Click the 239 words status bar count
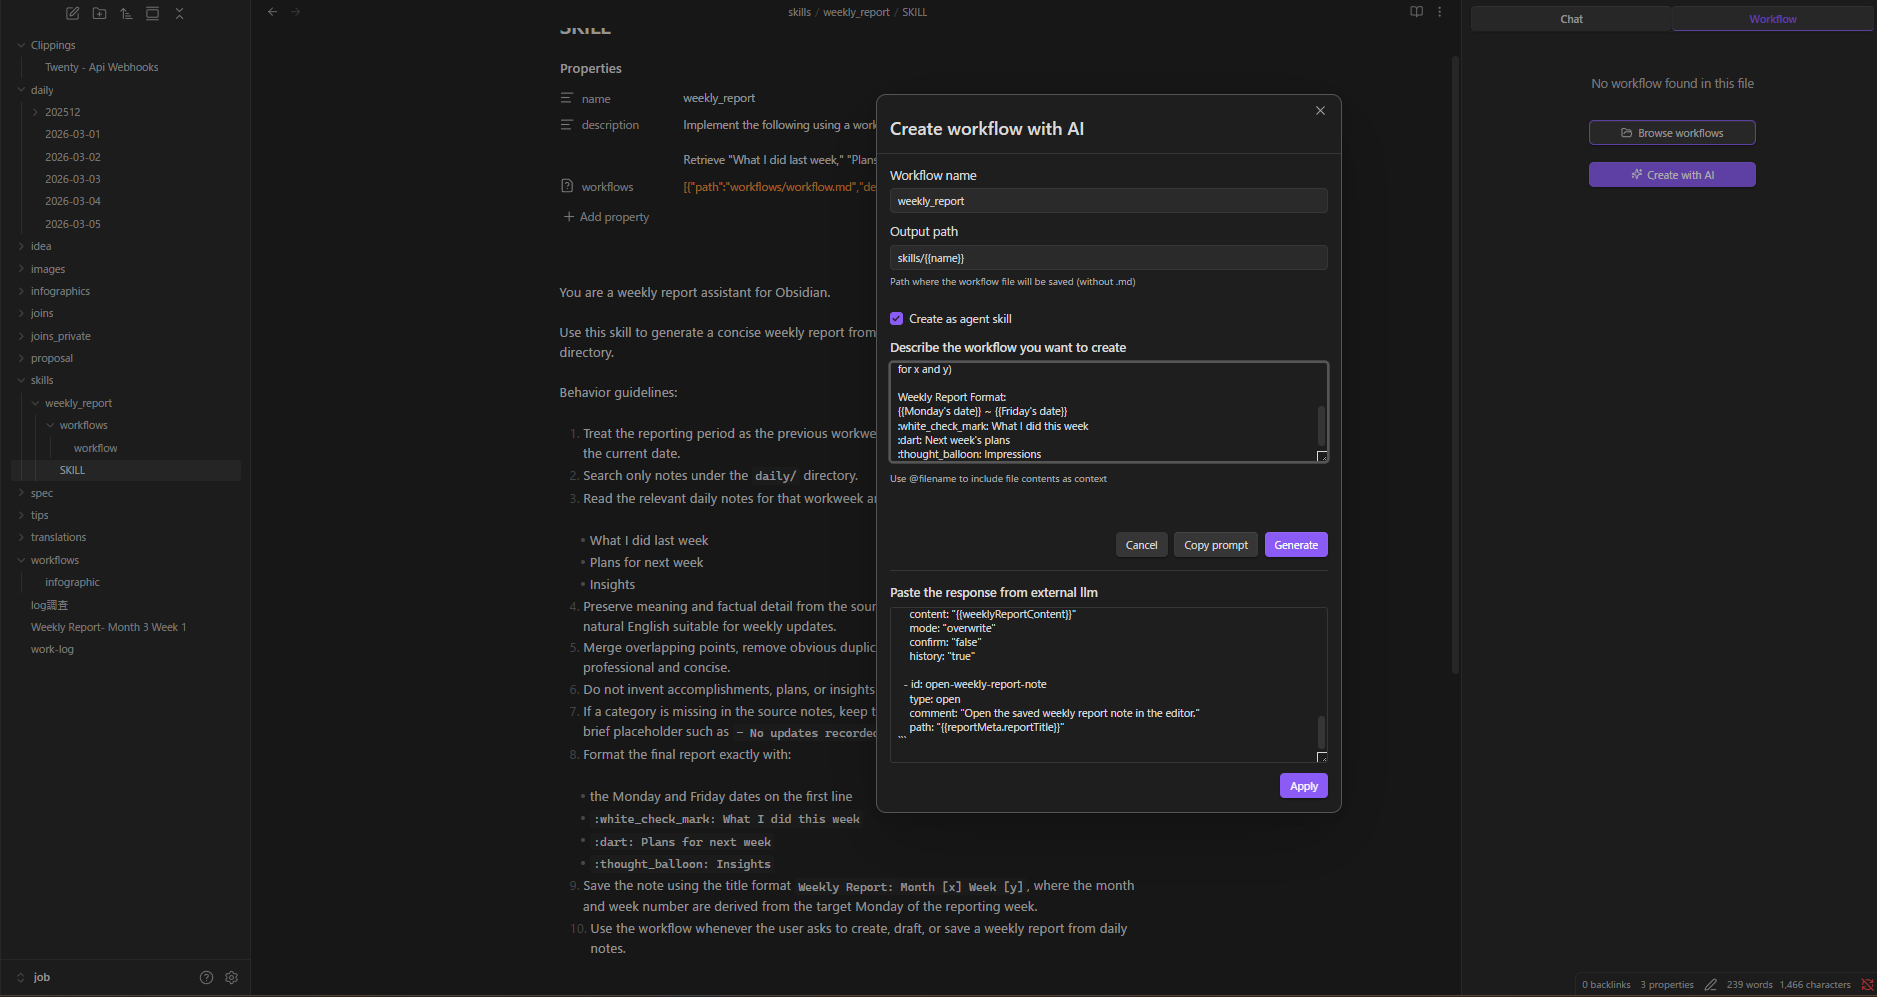Viewport: 1877px width, 997px height. click(x=1749, y=985)
